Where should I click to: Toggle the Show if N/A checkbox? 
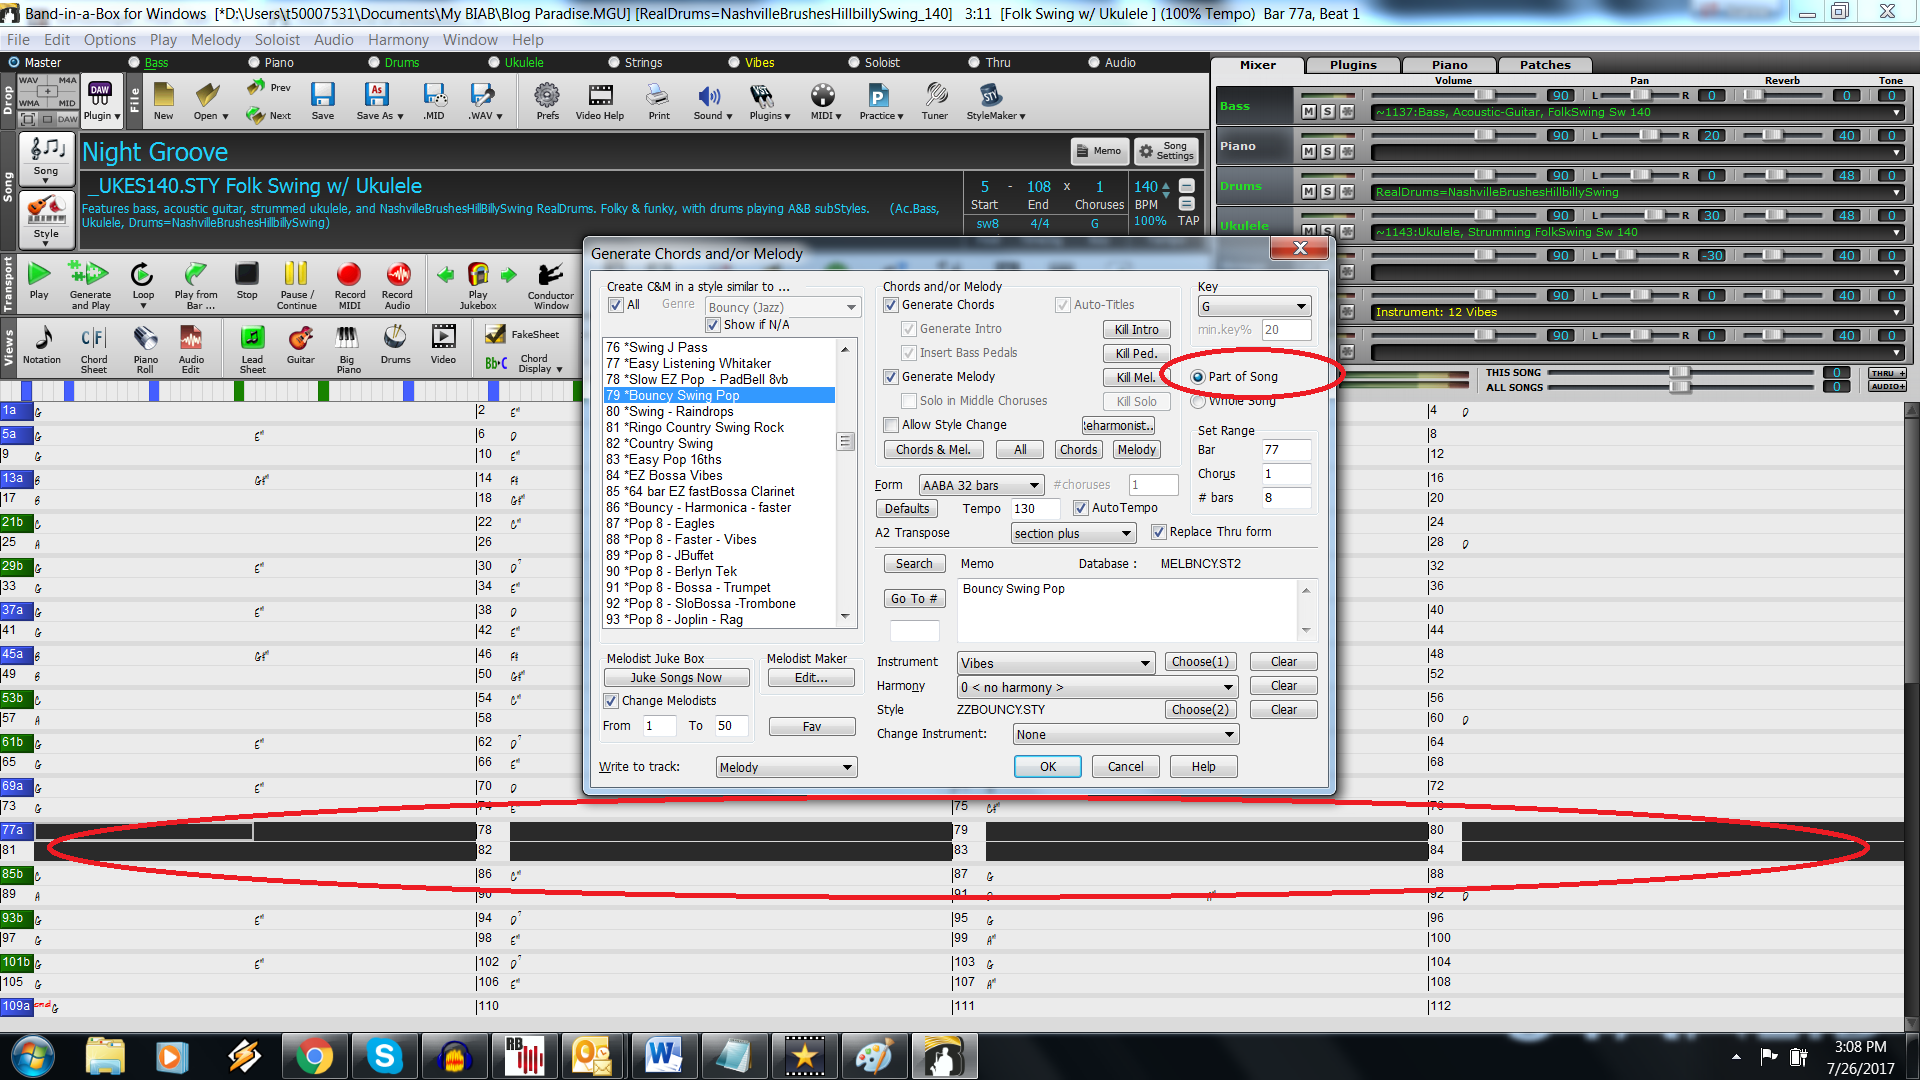[713, 325]
